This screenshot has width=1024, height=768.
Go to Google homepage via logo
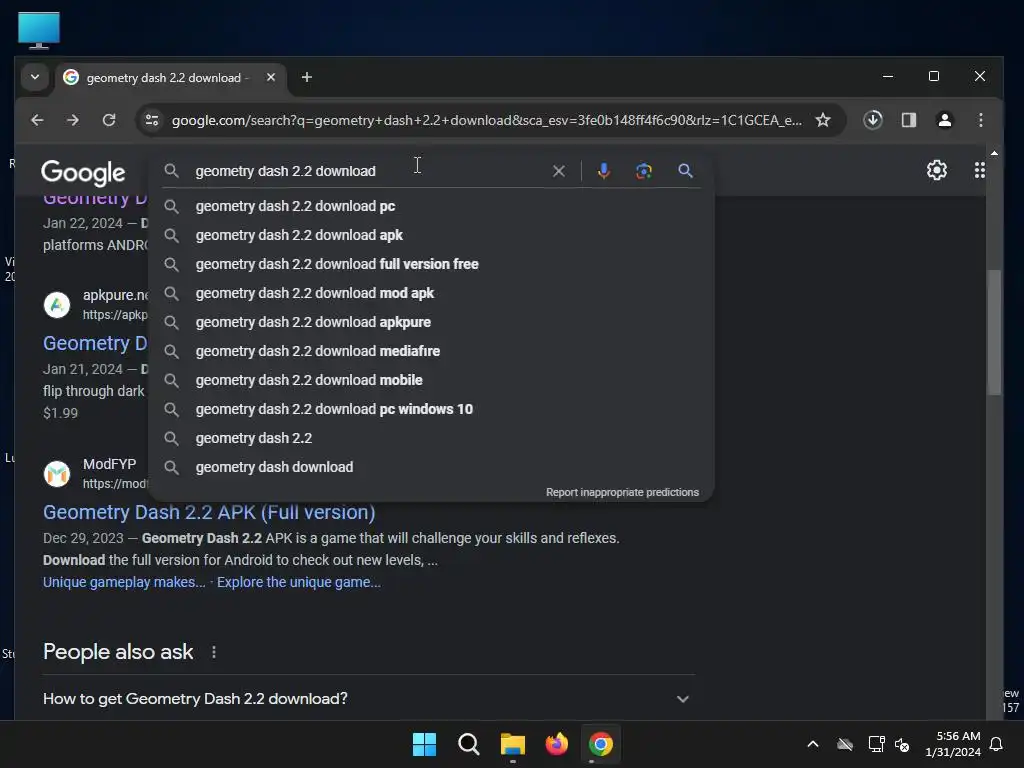pyautogui.click(x=83, y=172)
